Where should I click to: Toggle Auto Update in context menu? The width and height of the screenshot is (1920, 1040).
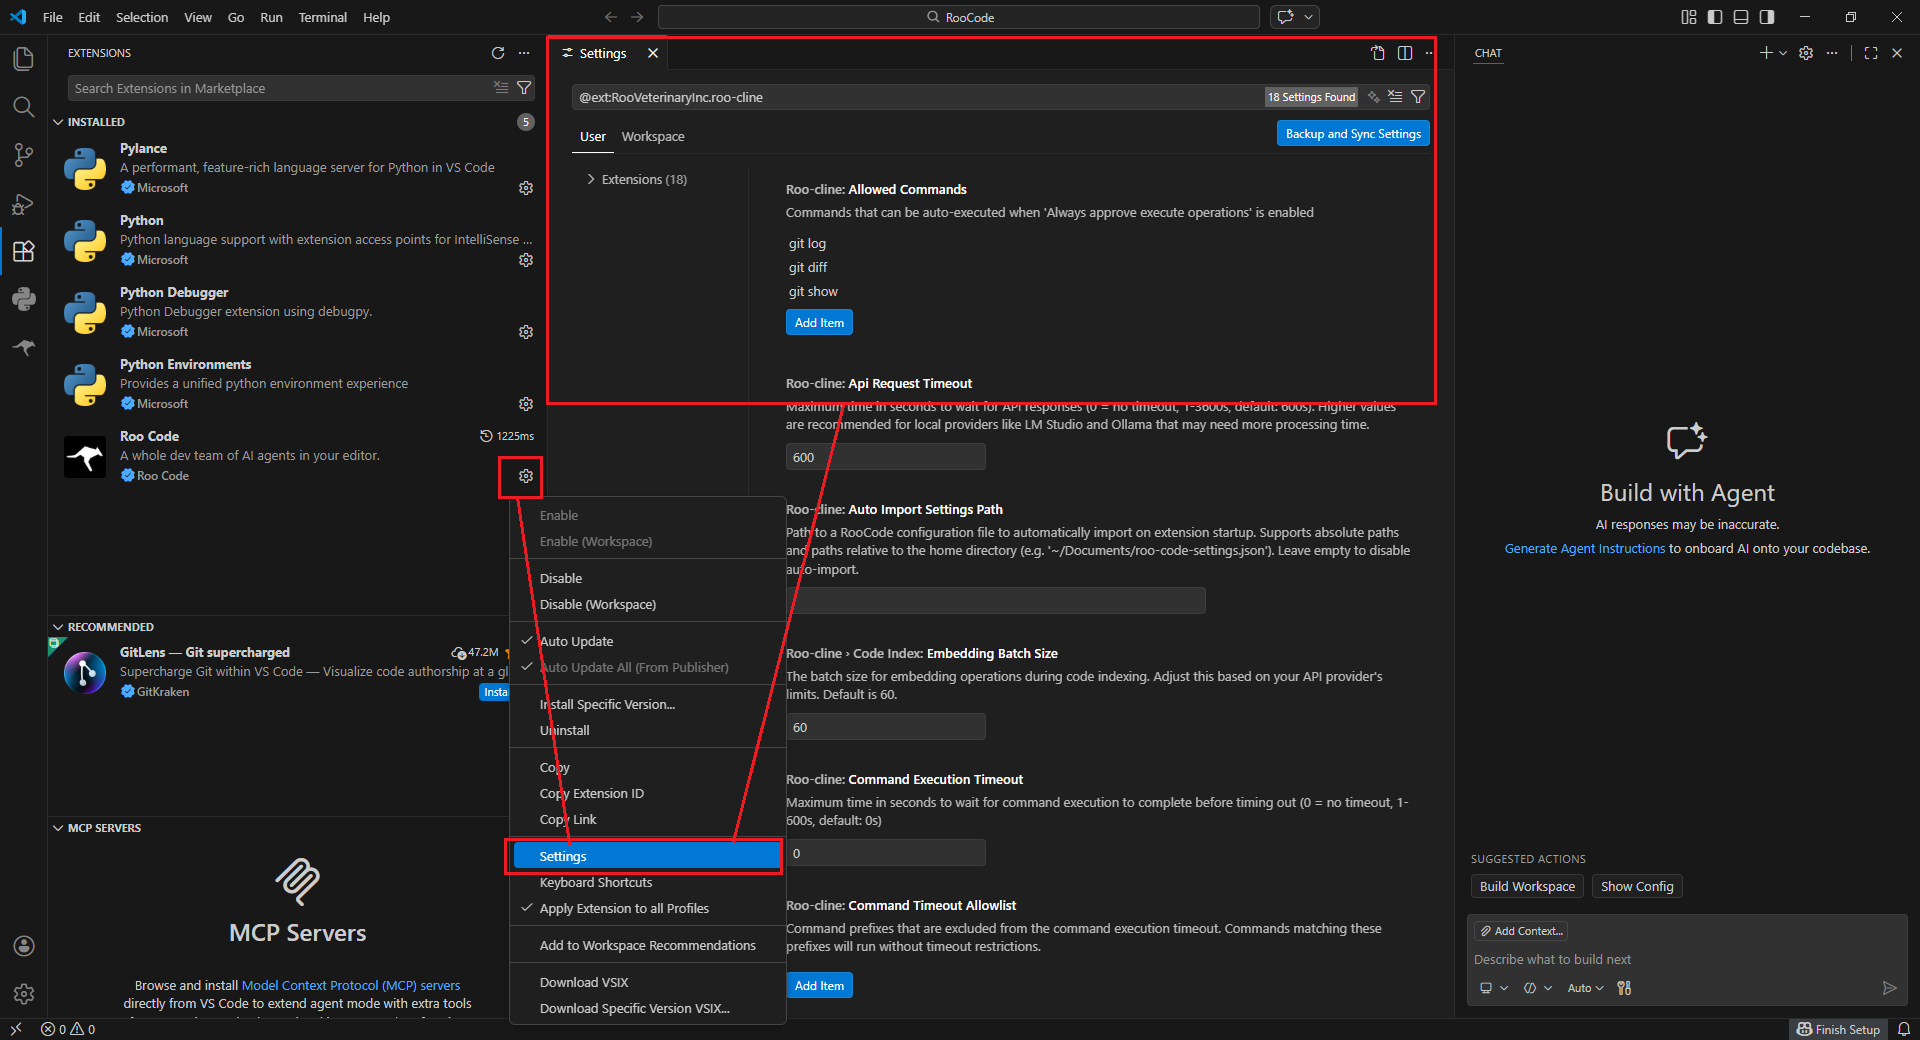click(x=576, y=641)
